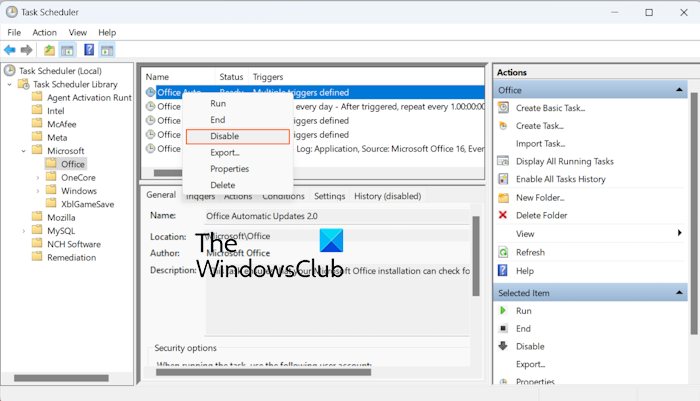Click Delete Folder in Actions pane

point(542,215)
